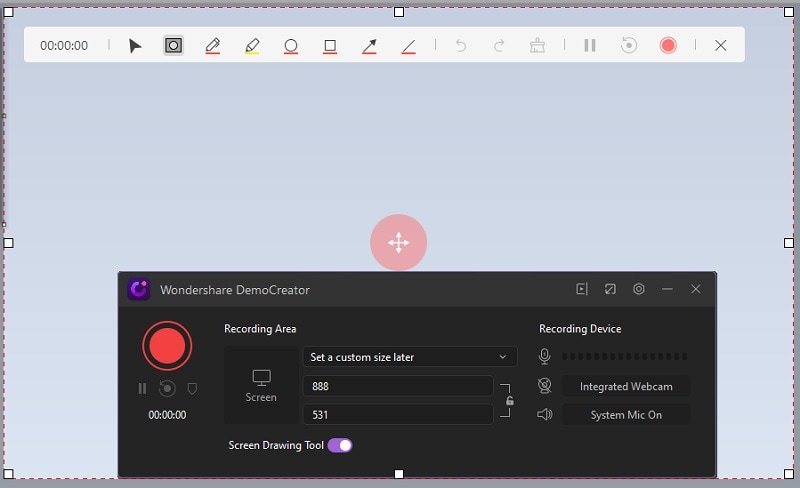Click the height field showing 531
This screenshot has height=488, width=800.
tap(398, 414)
